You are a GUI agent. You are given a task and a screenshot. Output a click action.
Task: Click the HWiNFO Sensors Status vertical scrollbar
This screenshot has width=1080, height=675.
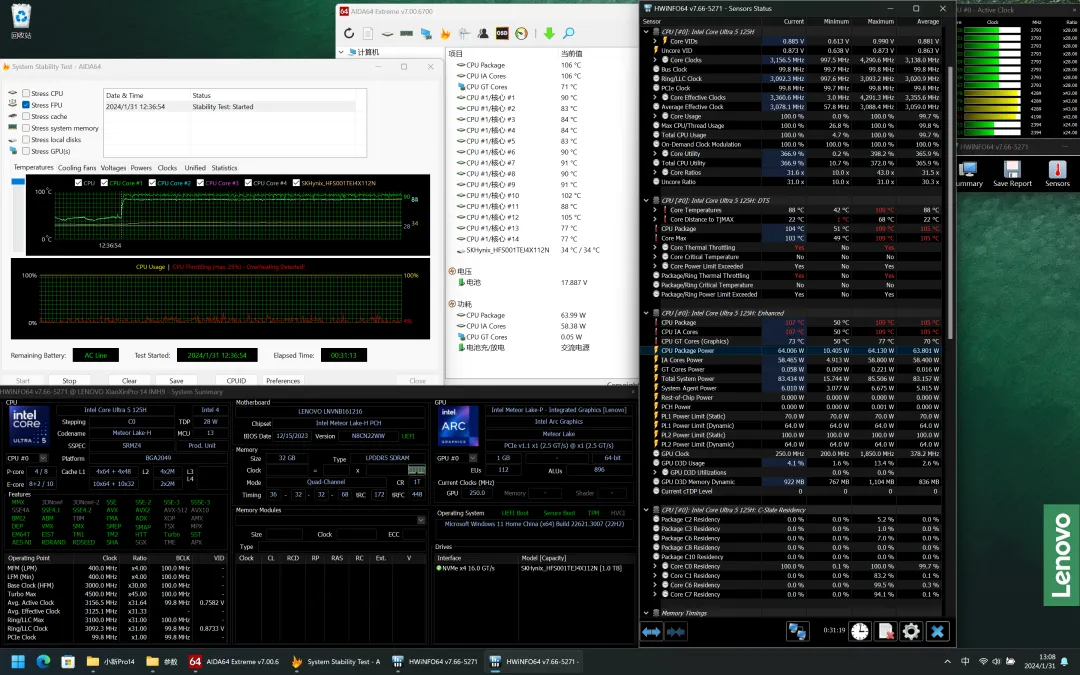pyautogui.click(x=951, y=200)
